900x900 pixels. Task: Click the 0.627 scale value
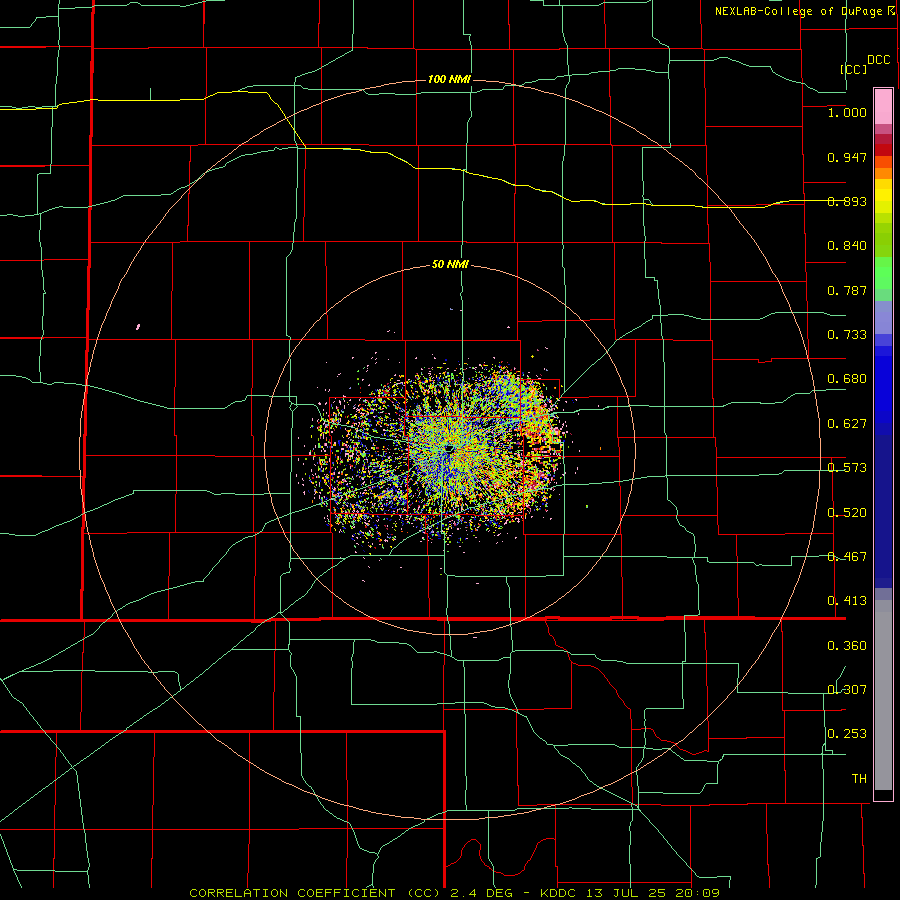tap(847, 424)
